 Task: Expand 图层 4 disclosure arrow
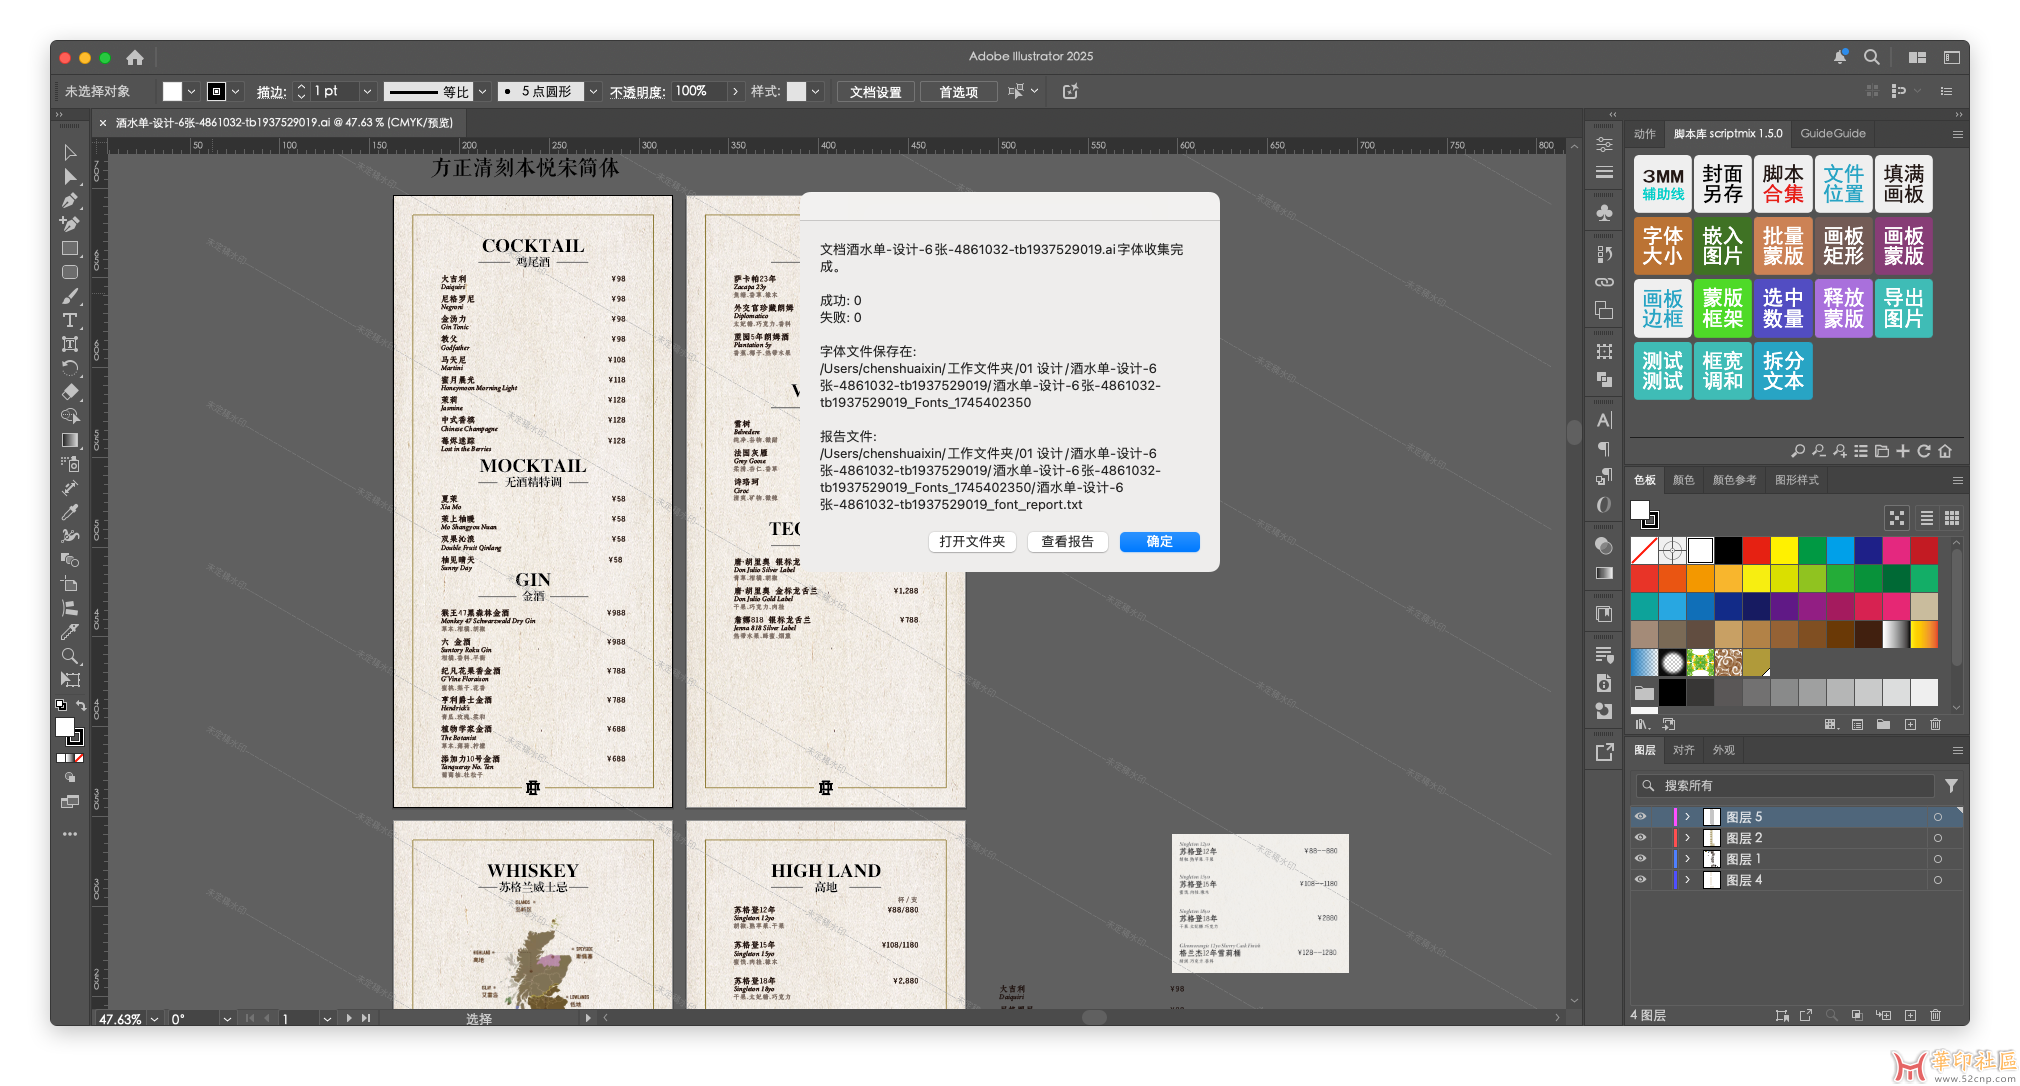point(1687,880)
